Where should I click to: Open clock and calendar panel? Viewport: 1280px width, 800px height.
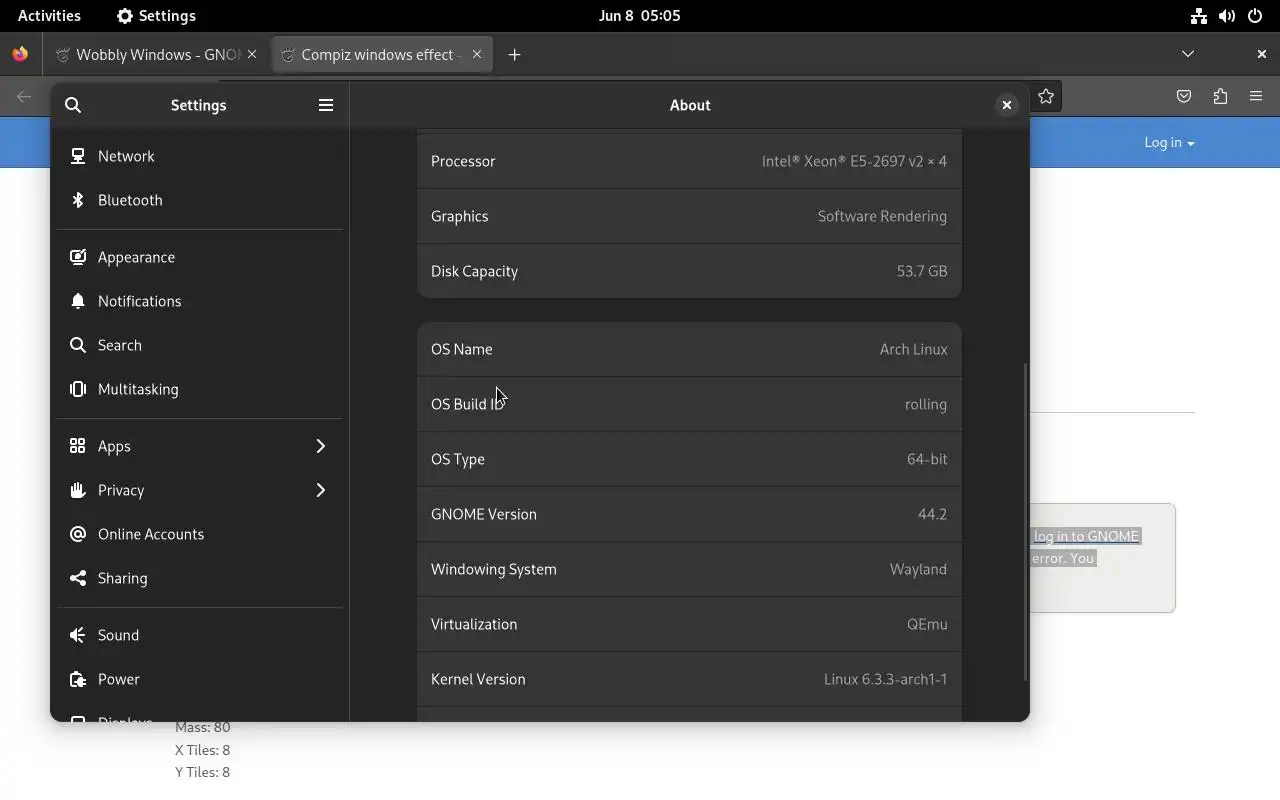[639, 16]
